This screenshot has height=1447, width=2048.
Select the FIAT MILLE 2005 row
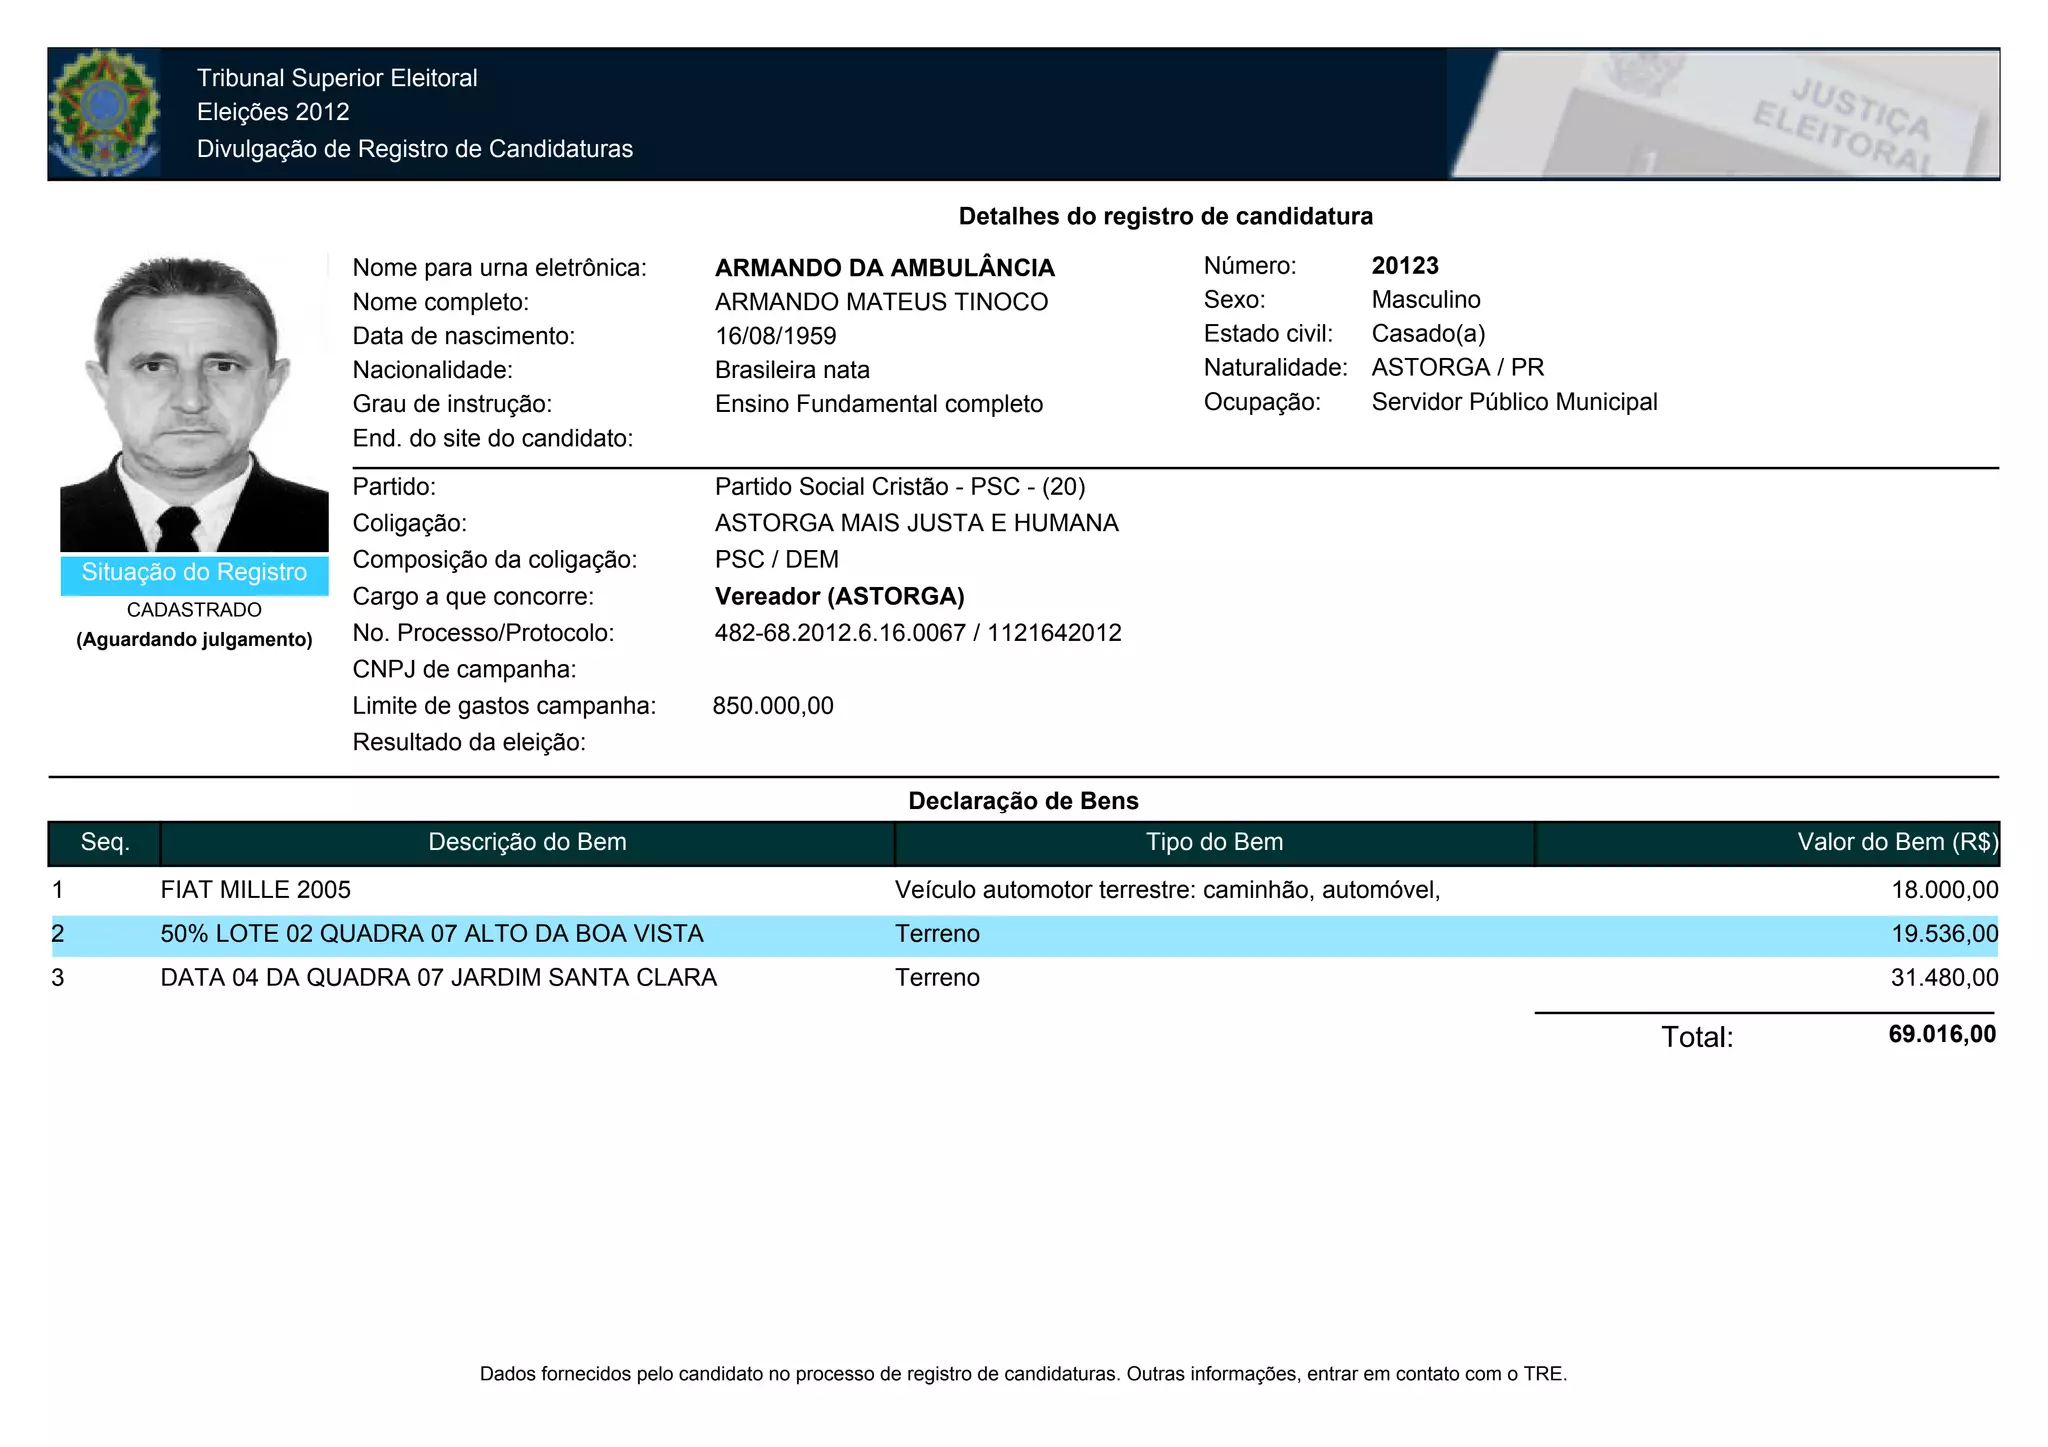pos(256,890)
